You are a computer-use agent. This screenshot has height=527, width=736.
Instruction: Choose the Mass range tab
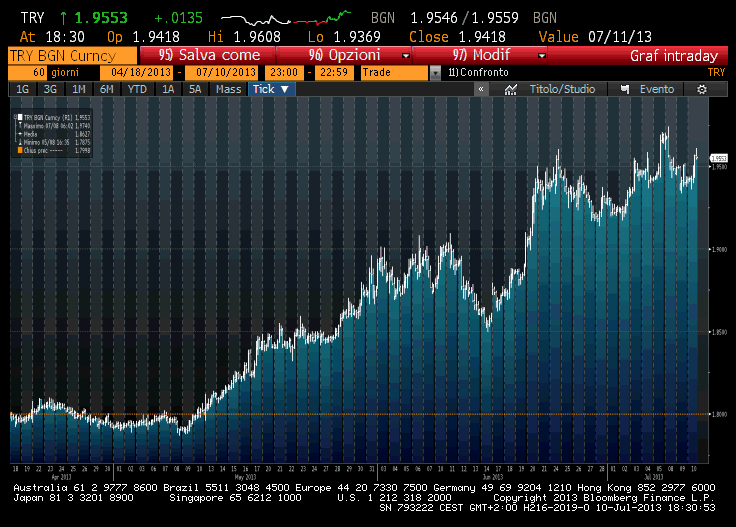[x=229, y=89]
